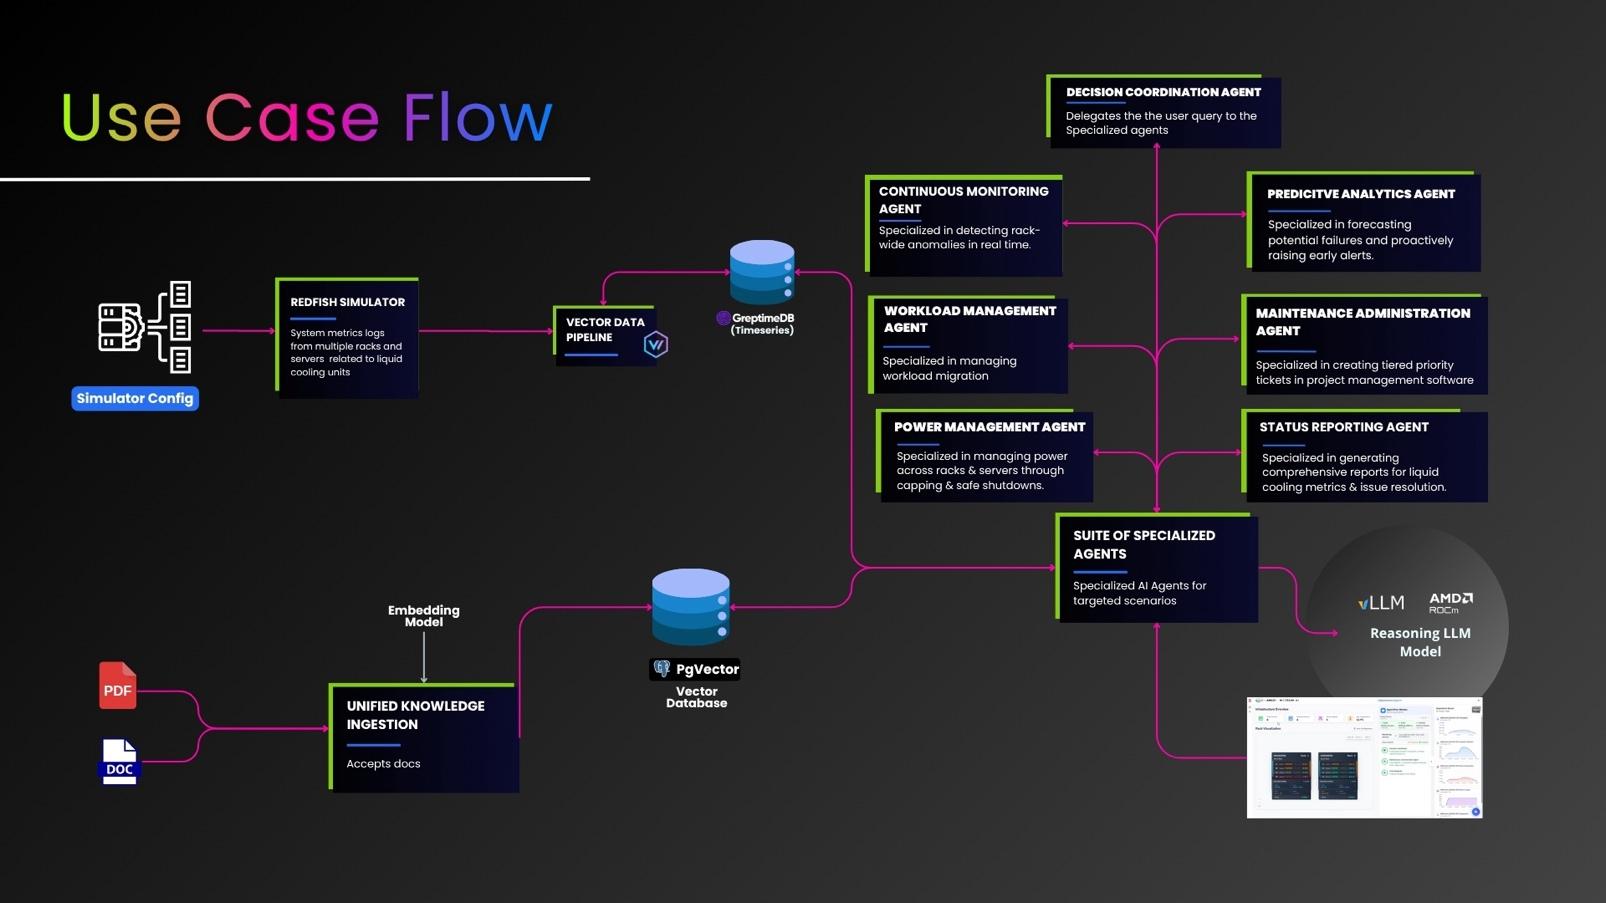Screen dimensions: 1606x903
Task: Click the Continuous Monitoring Agent card
Action: (x=964, y=225)
